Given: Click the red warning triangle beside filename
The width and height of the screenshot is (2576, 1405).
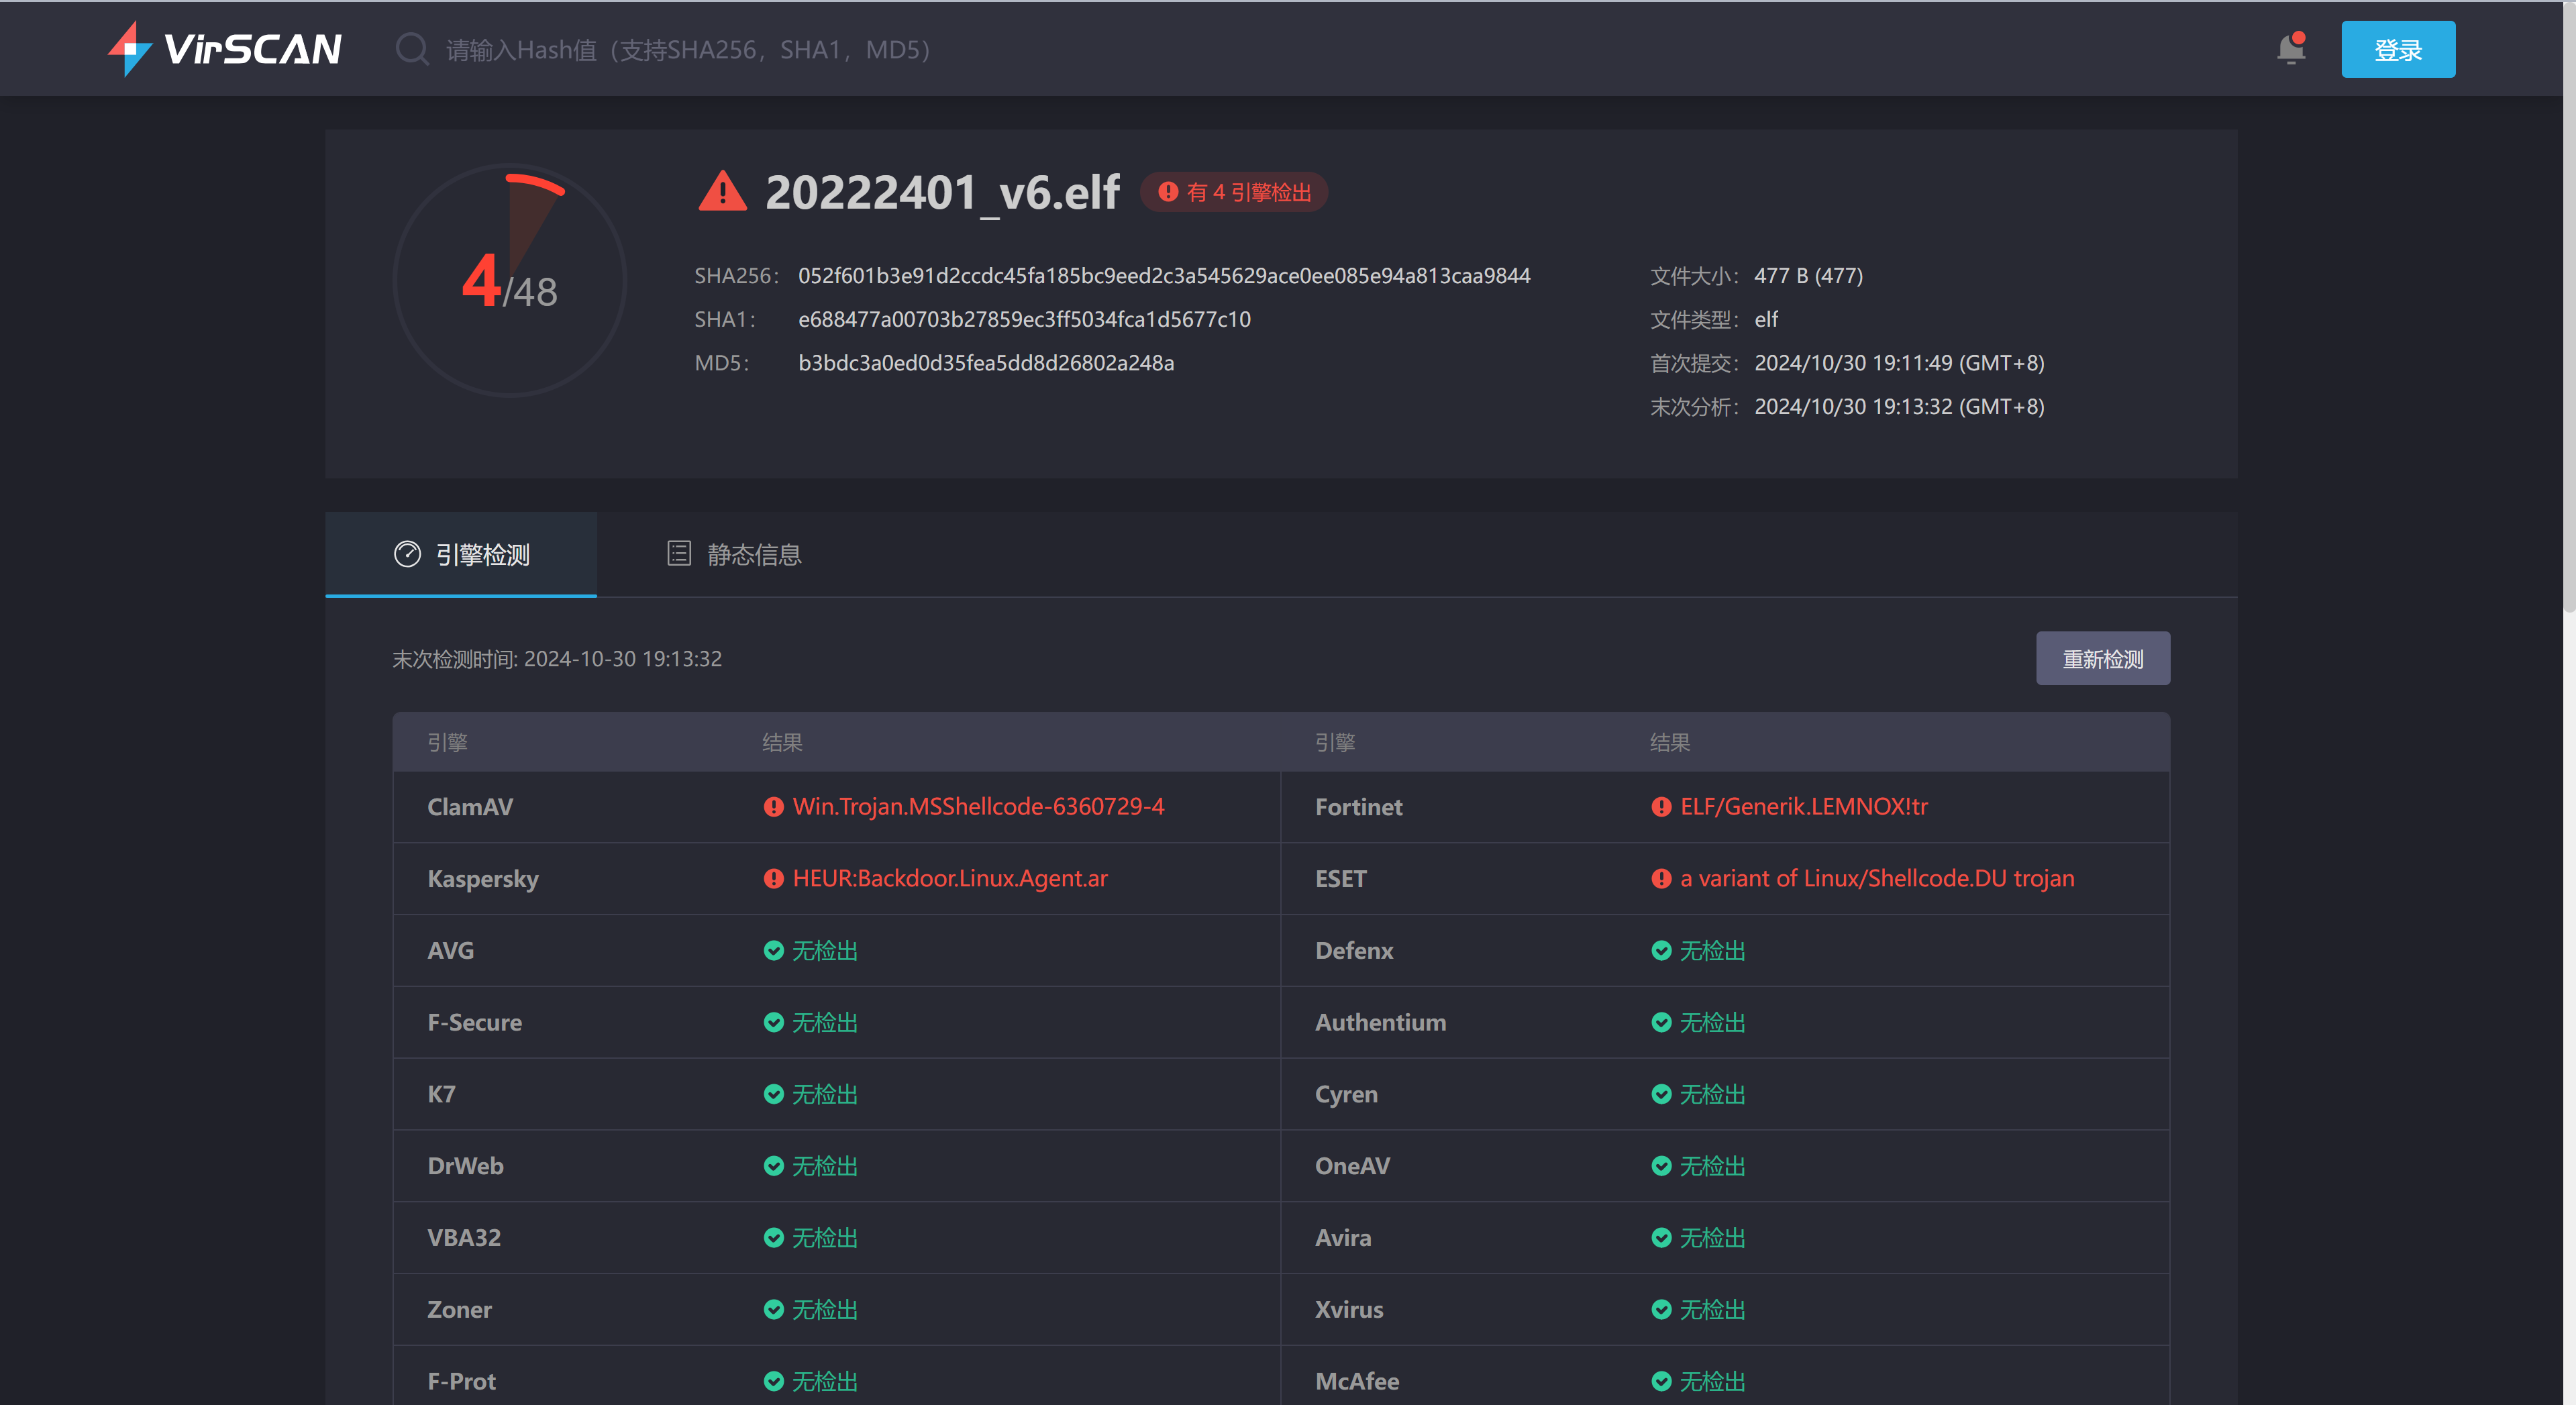Looking at the screenshot, I should pos(722,192).
